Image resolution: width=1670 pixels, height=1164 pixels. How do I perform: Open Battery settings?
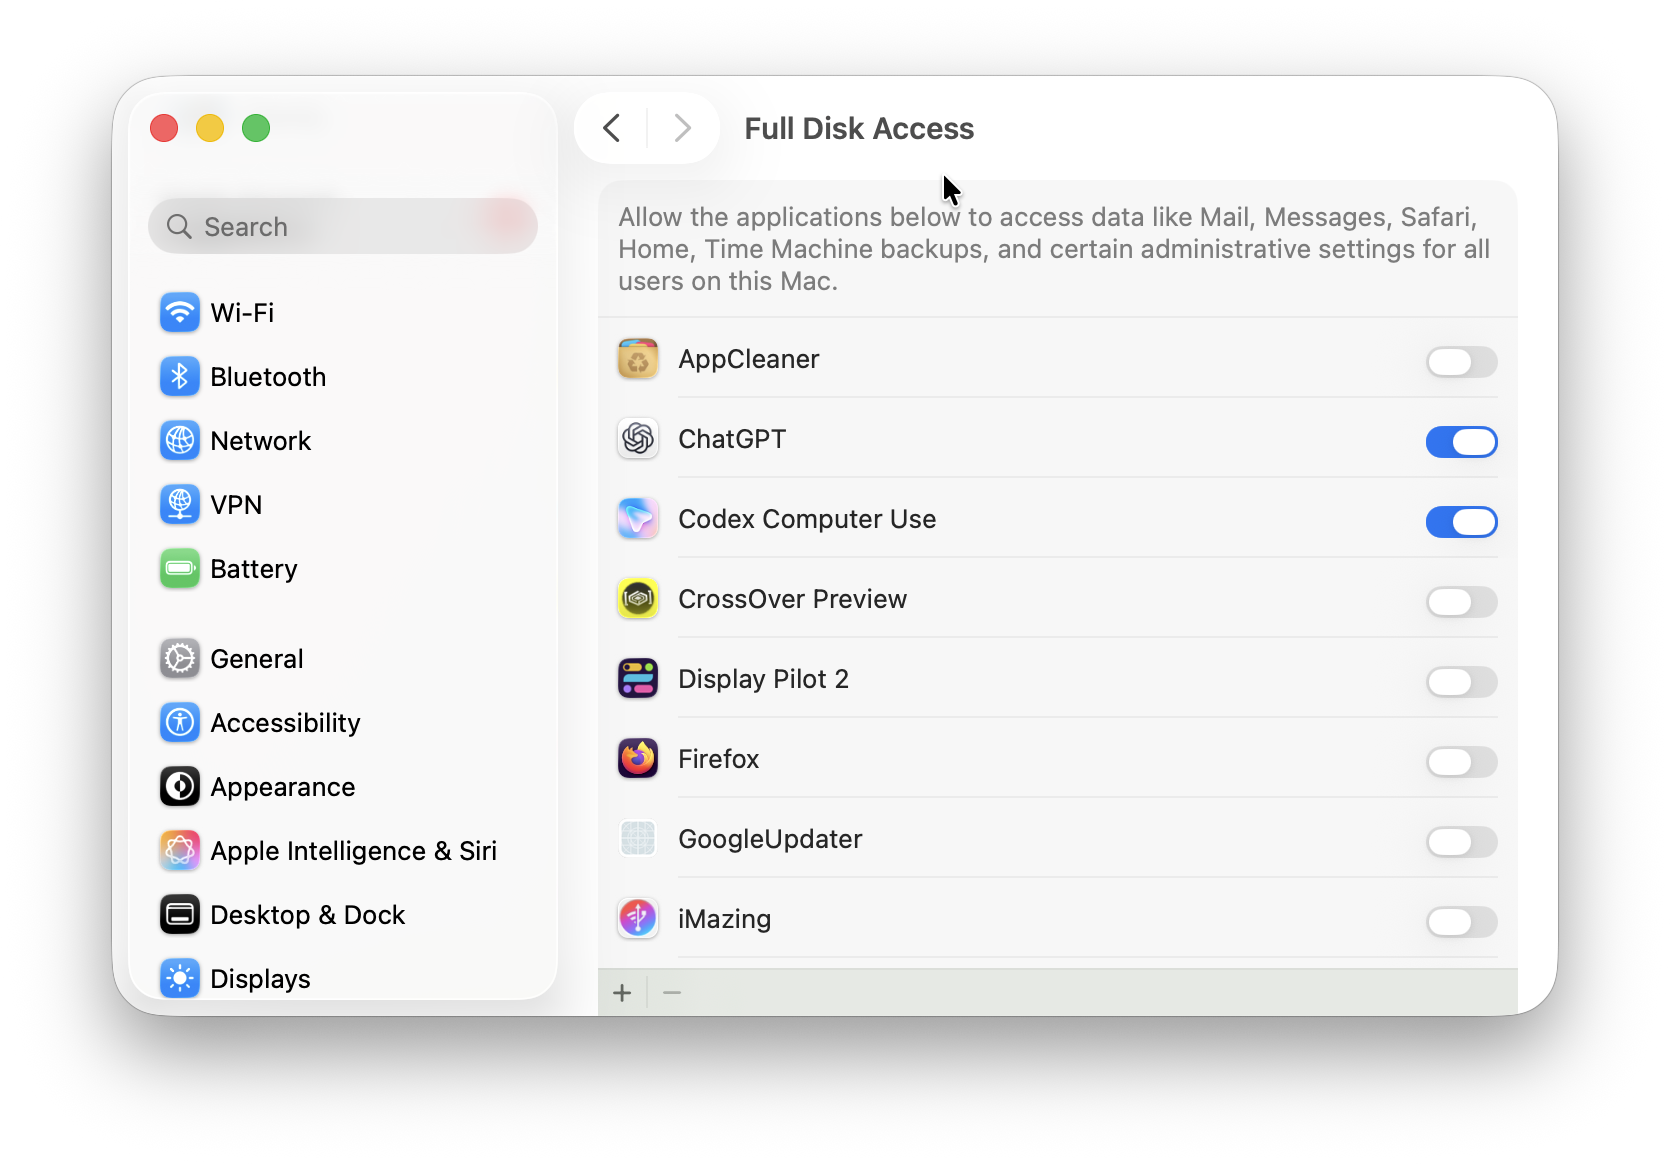coord(343,569)
